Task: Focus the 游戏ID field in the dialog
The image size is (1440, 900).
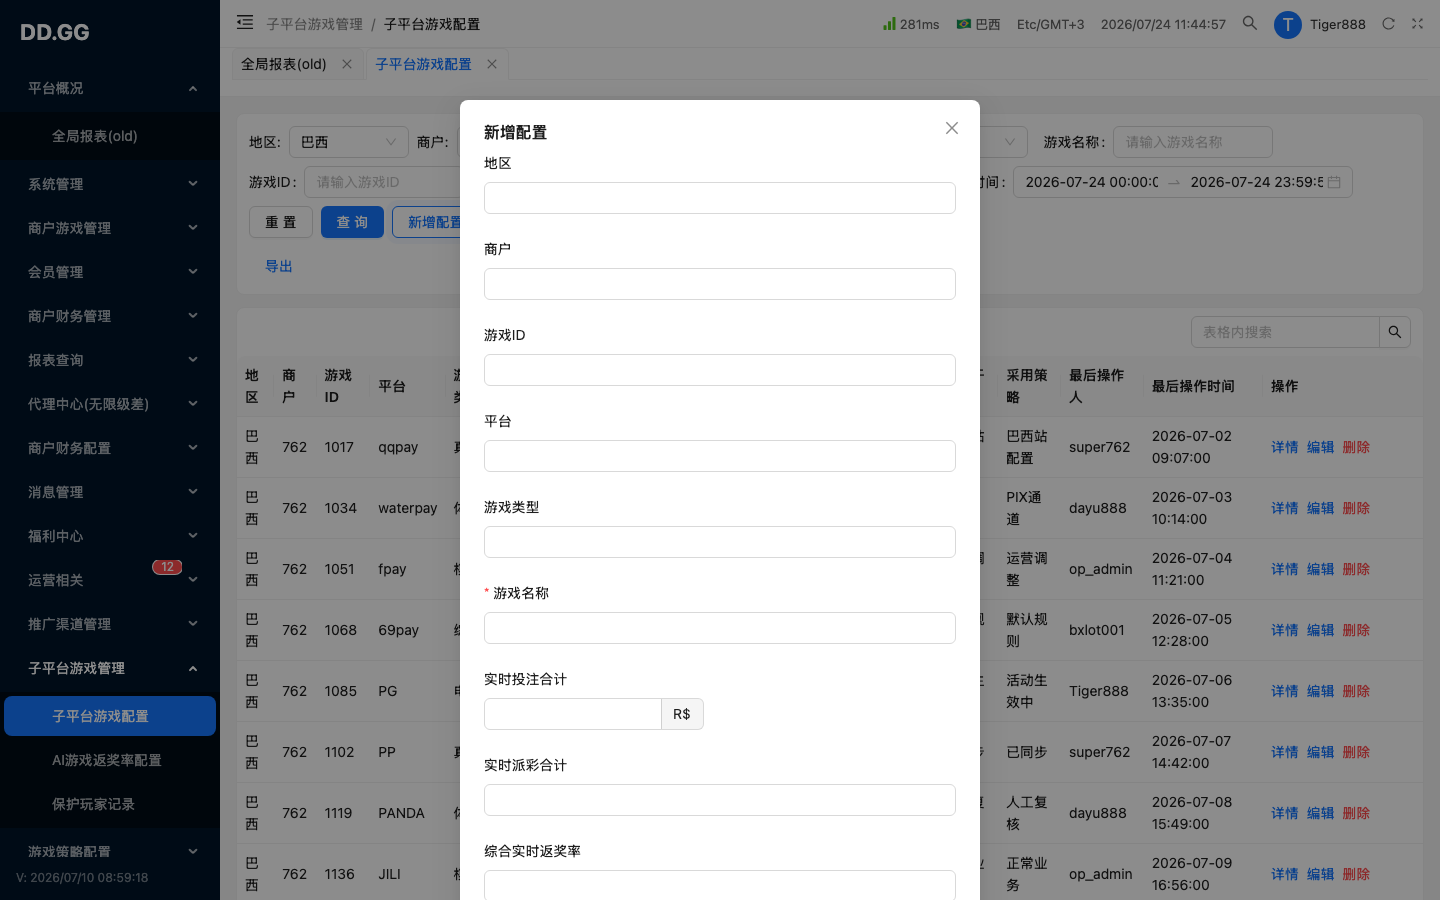Action: tap(720, 370)
